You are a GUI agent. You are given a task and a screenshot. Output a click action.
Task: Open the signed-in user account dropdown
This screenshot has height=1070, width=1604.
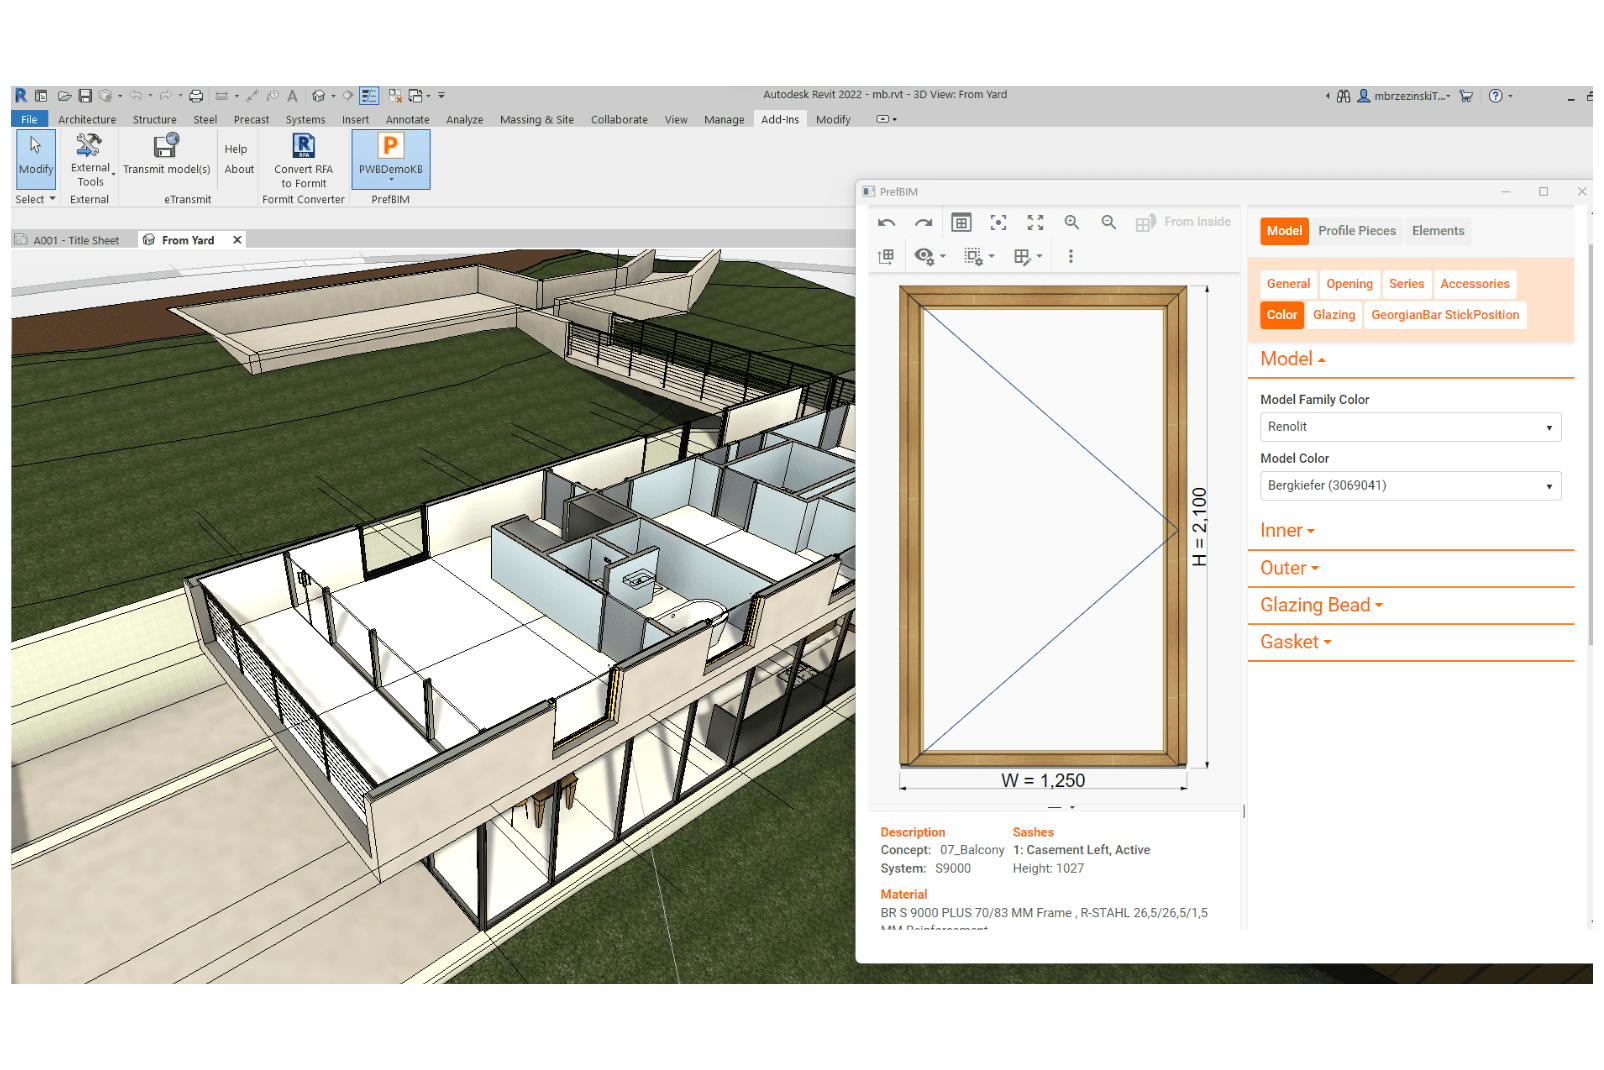coord(1404,96)
